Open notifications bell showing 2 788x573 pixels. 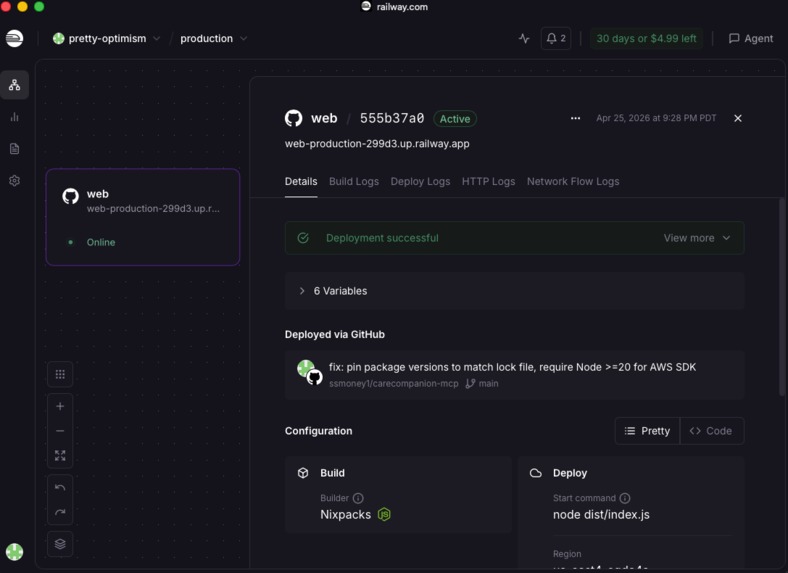click(x=556, y=38)
